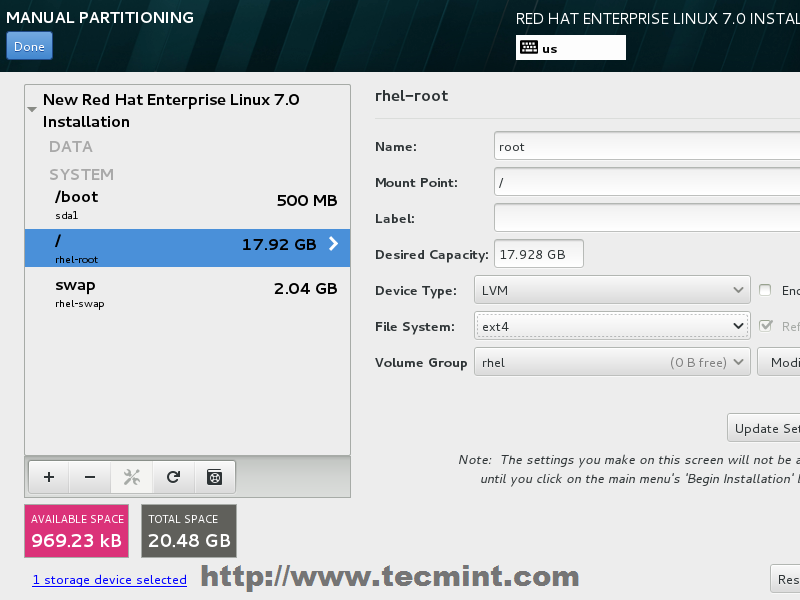This screenshot has width=800, height=600.
Task: Click the keyboard layout icon
Action: click(x=529, y=47)
